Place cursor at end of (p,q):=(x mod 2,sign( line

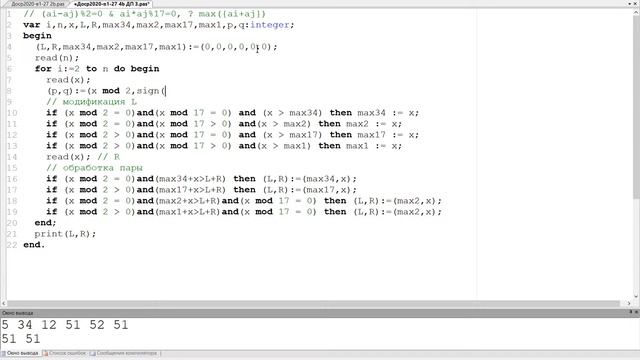click(x=166, y=91)
